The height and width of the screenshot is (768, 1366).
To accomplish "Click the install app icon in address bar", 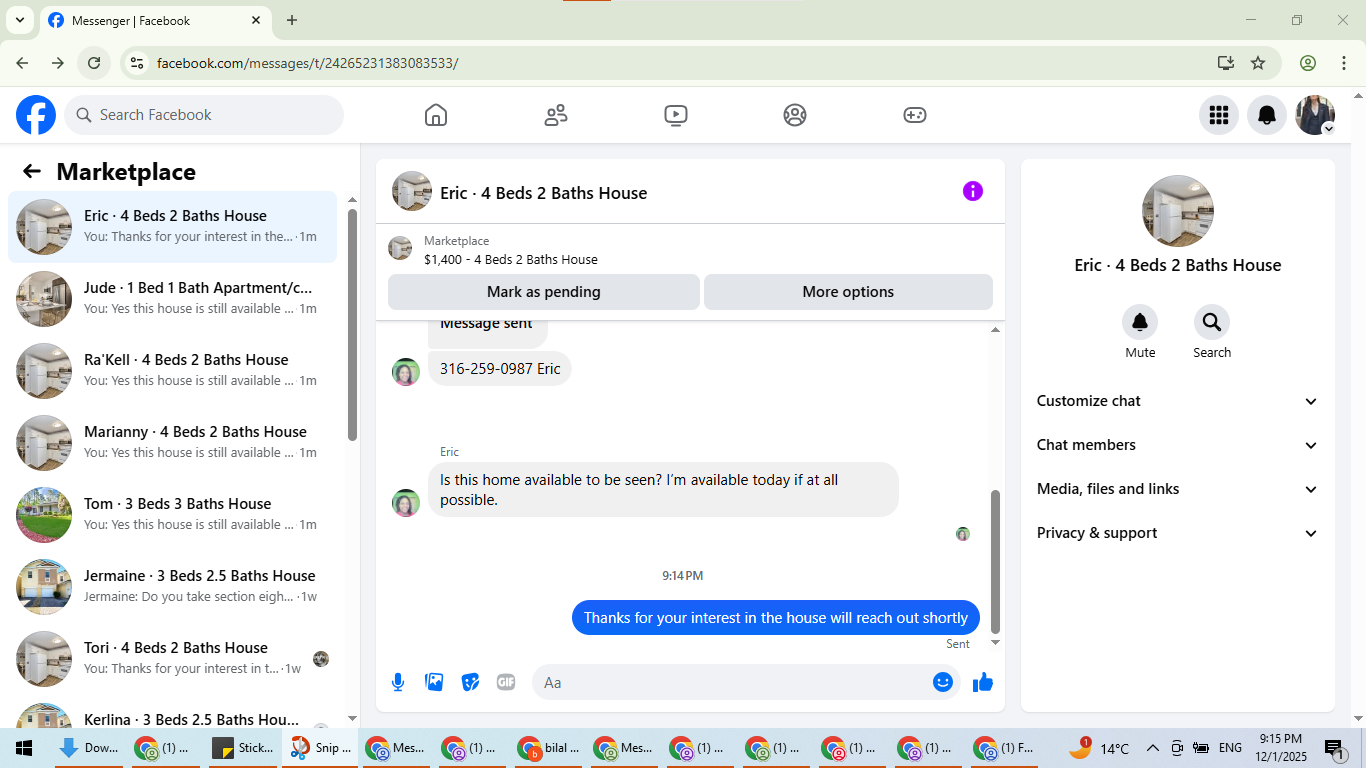I will click(x=1226, y=63).
